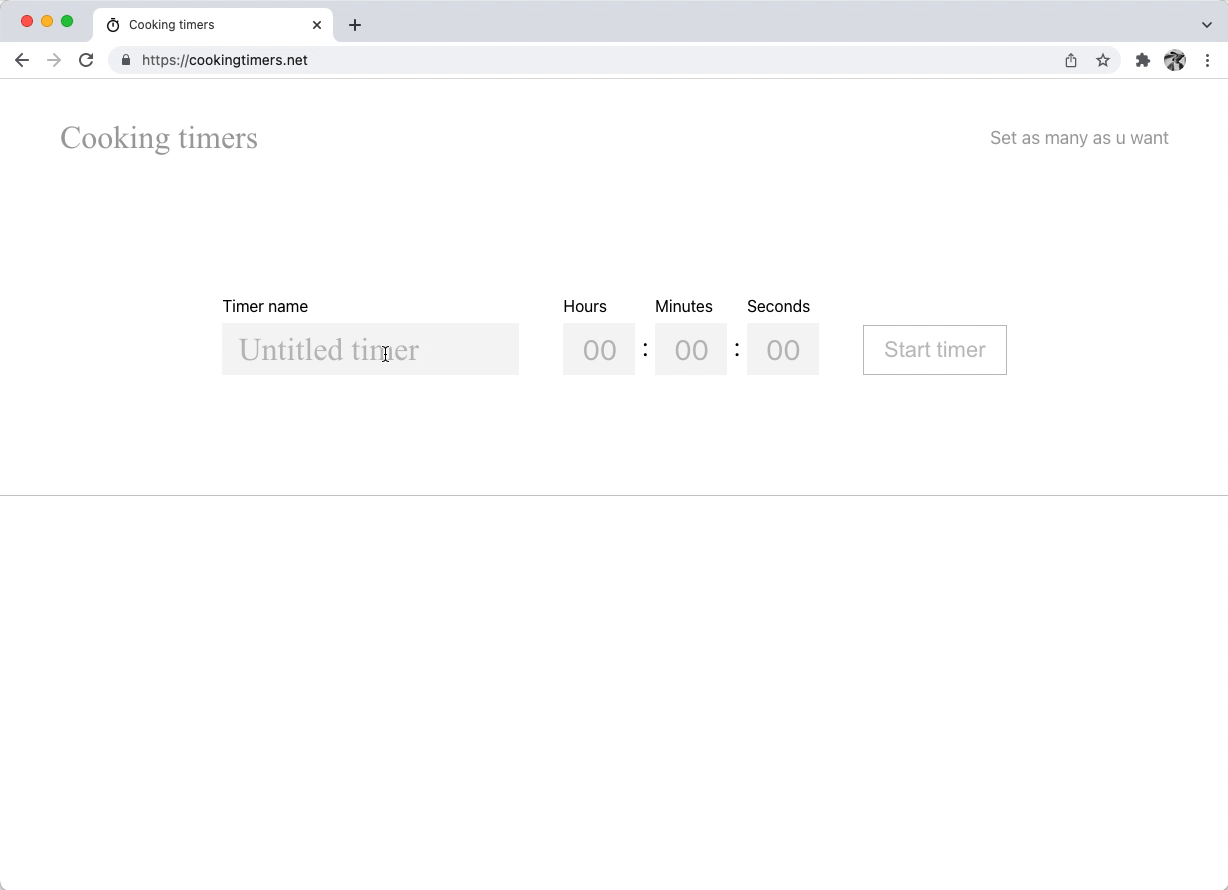Viewport: 1228px width, 890px height.
Task: Click the forward navigation arrow
Action: click(x=54, y=60)
